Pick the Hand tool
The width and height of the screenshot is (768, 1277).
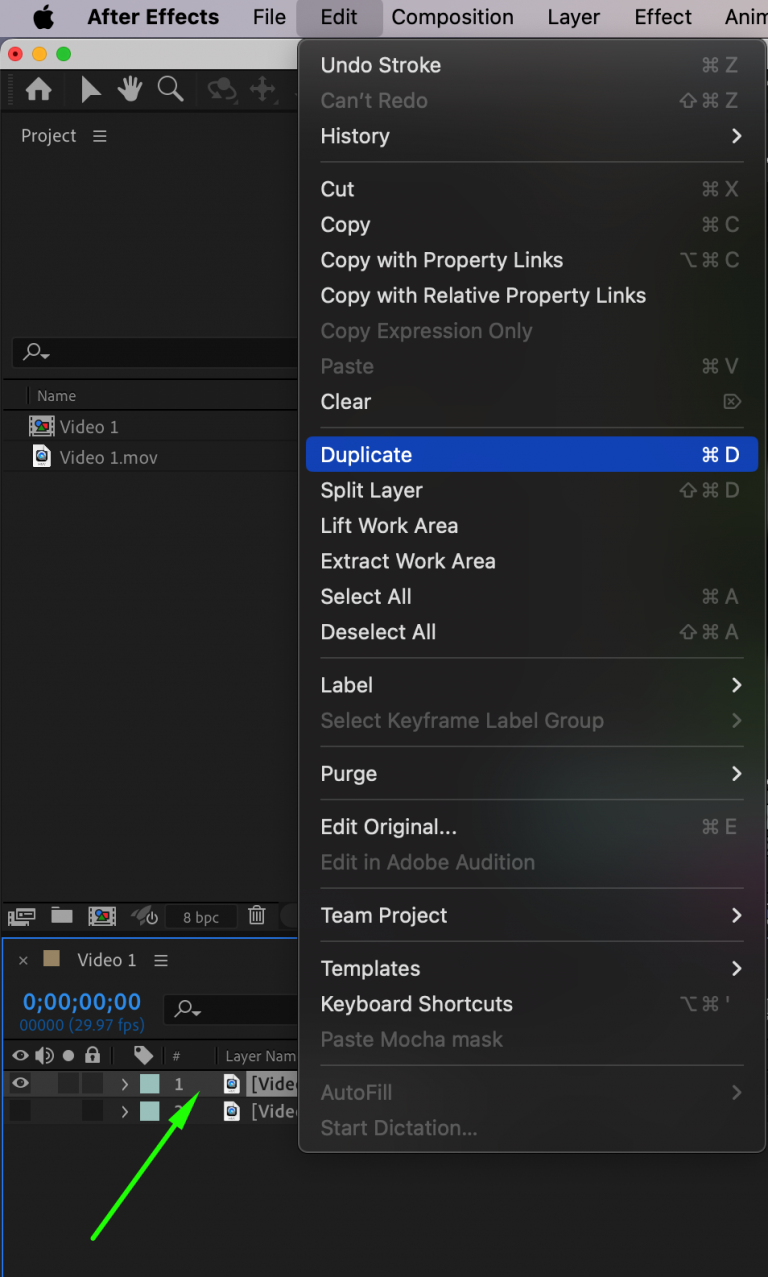129,89
